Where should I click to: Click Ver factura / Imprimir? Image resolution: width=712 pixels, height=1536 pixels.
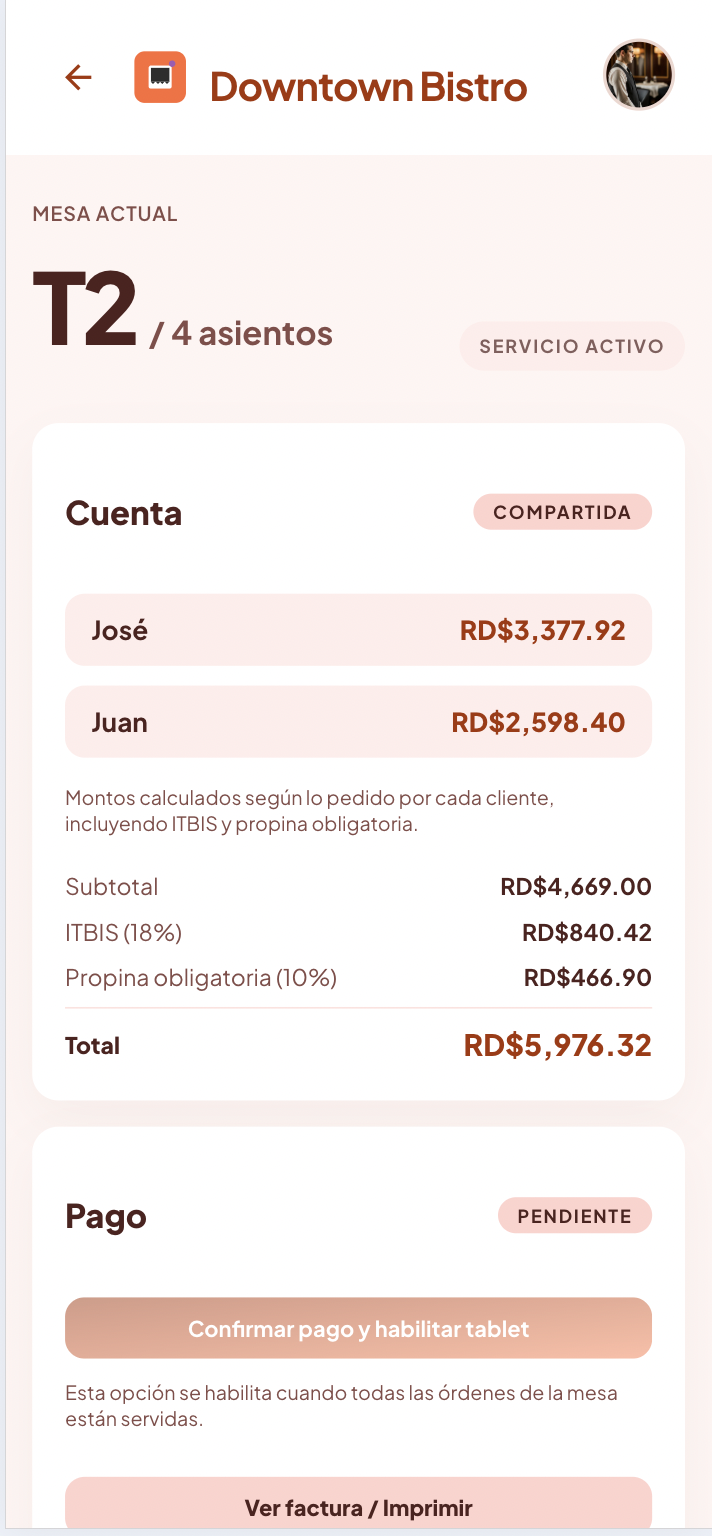point(358,1506)
